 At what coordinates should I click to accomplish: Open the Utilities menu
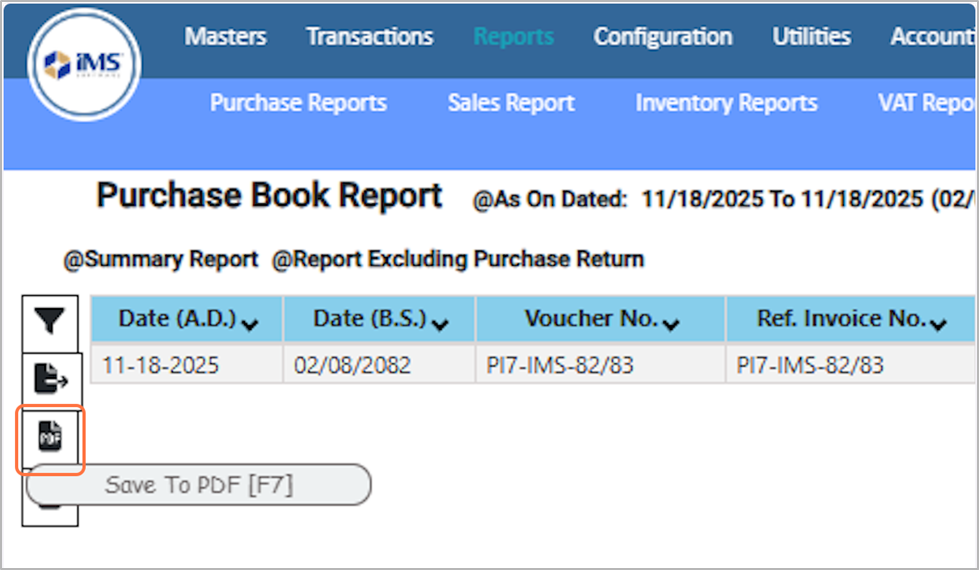(811, 37)
